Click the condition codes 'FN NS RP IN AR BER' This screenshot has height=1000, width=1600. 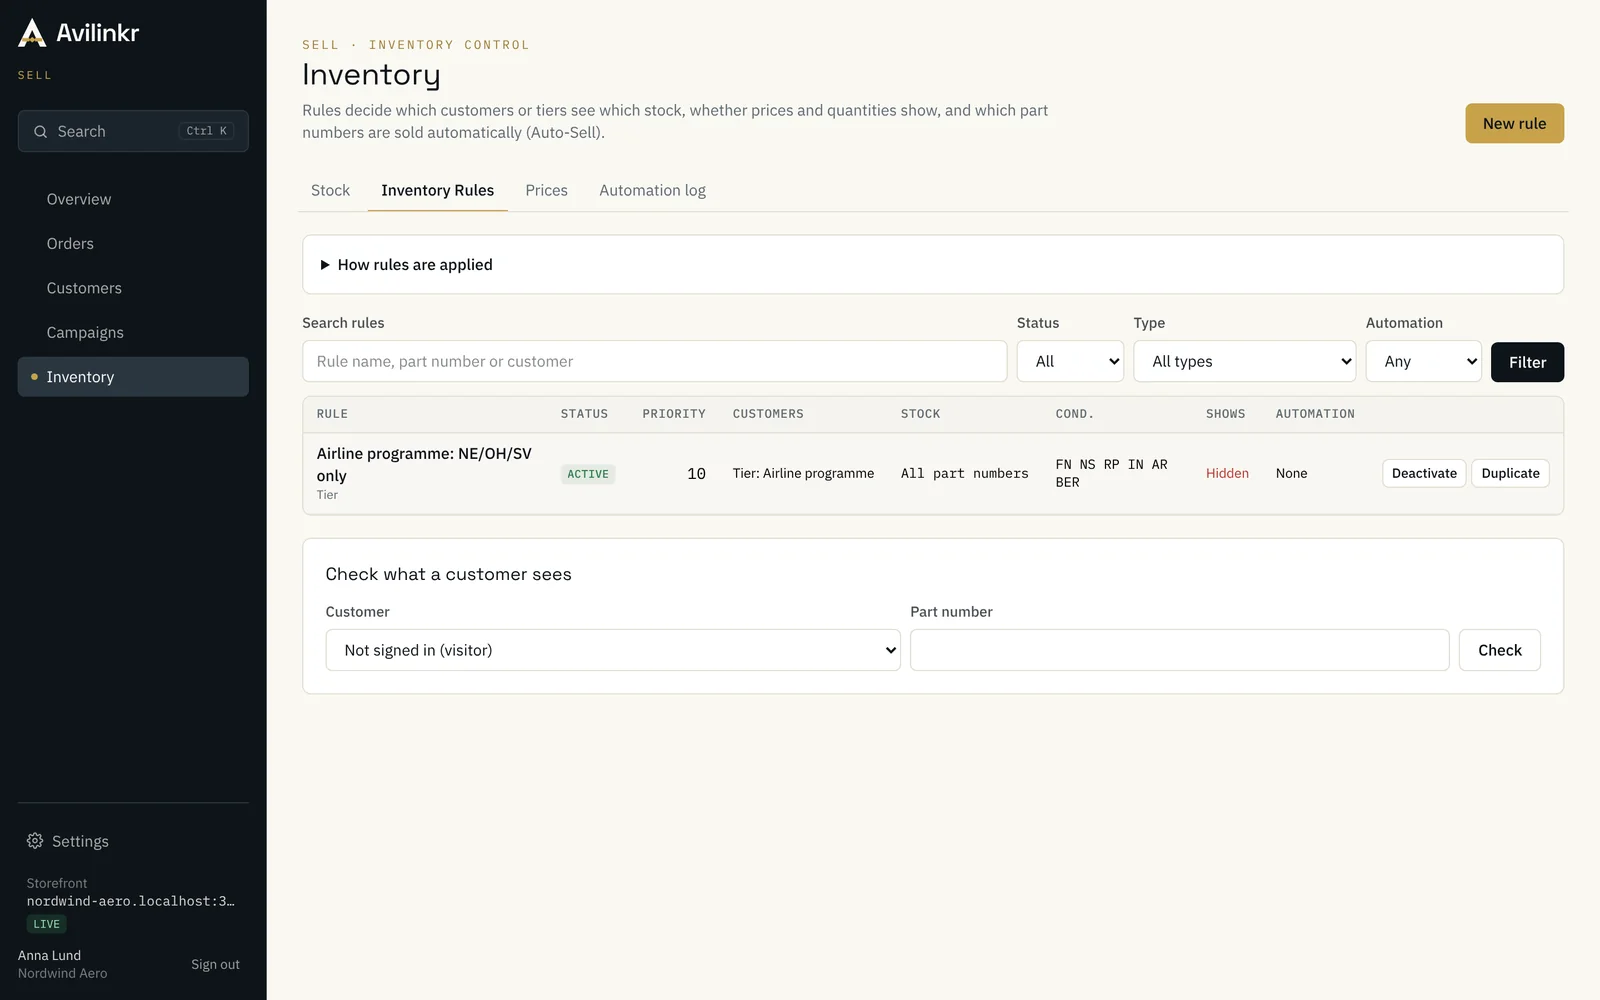pyautogui.click(x=1112, y=473)
